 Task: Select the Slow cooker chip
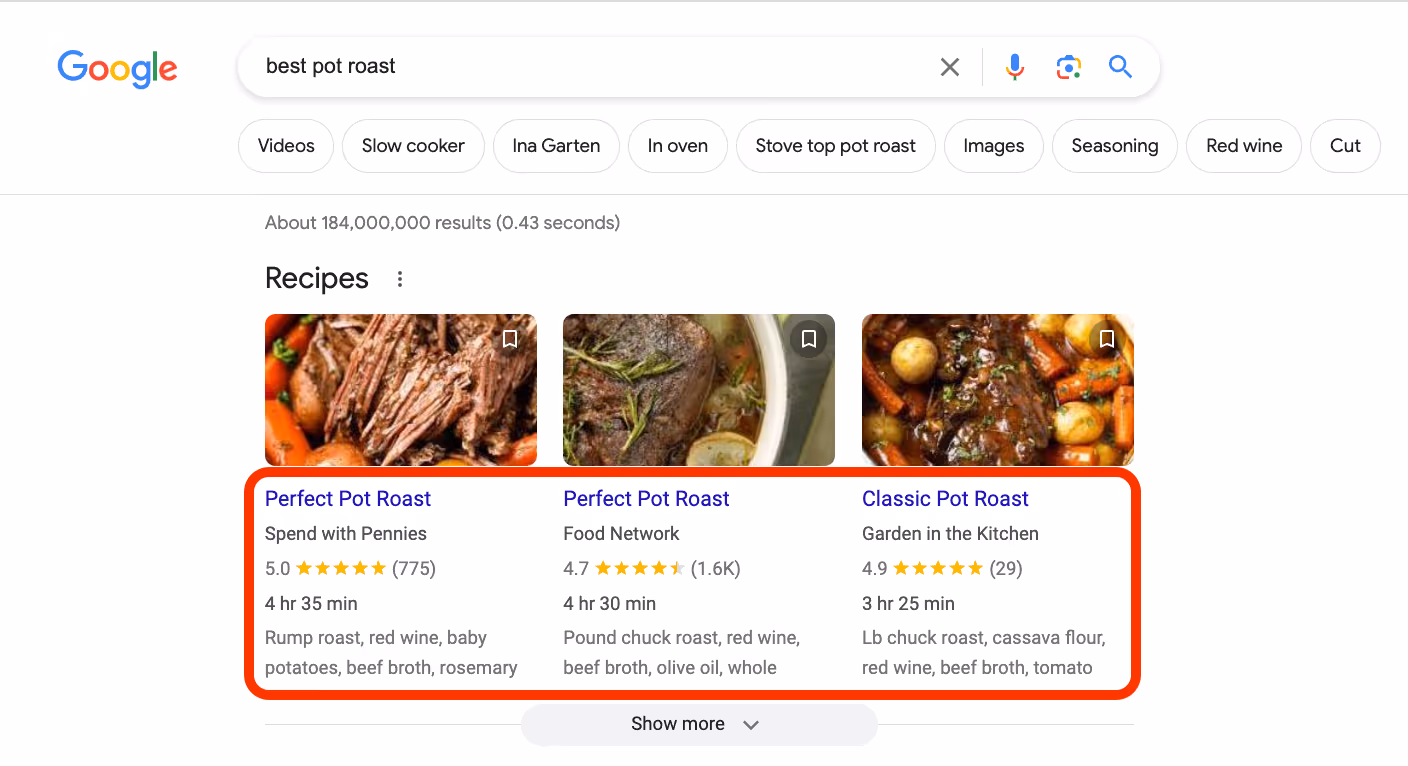(413, 146)
